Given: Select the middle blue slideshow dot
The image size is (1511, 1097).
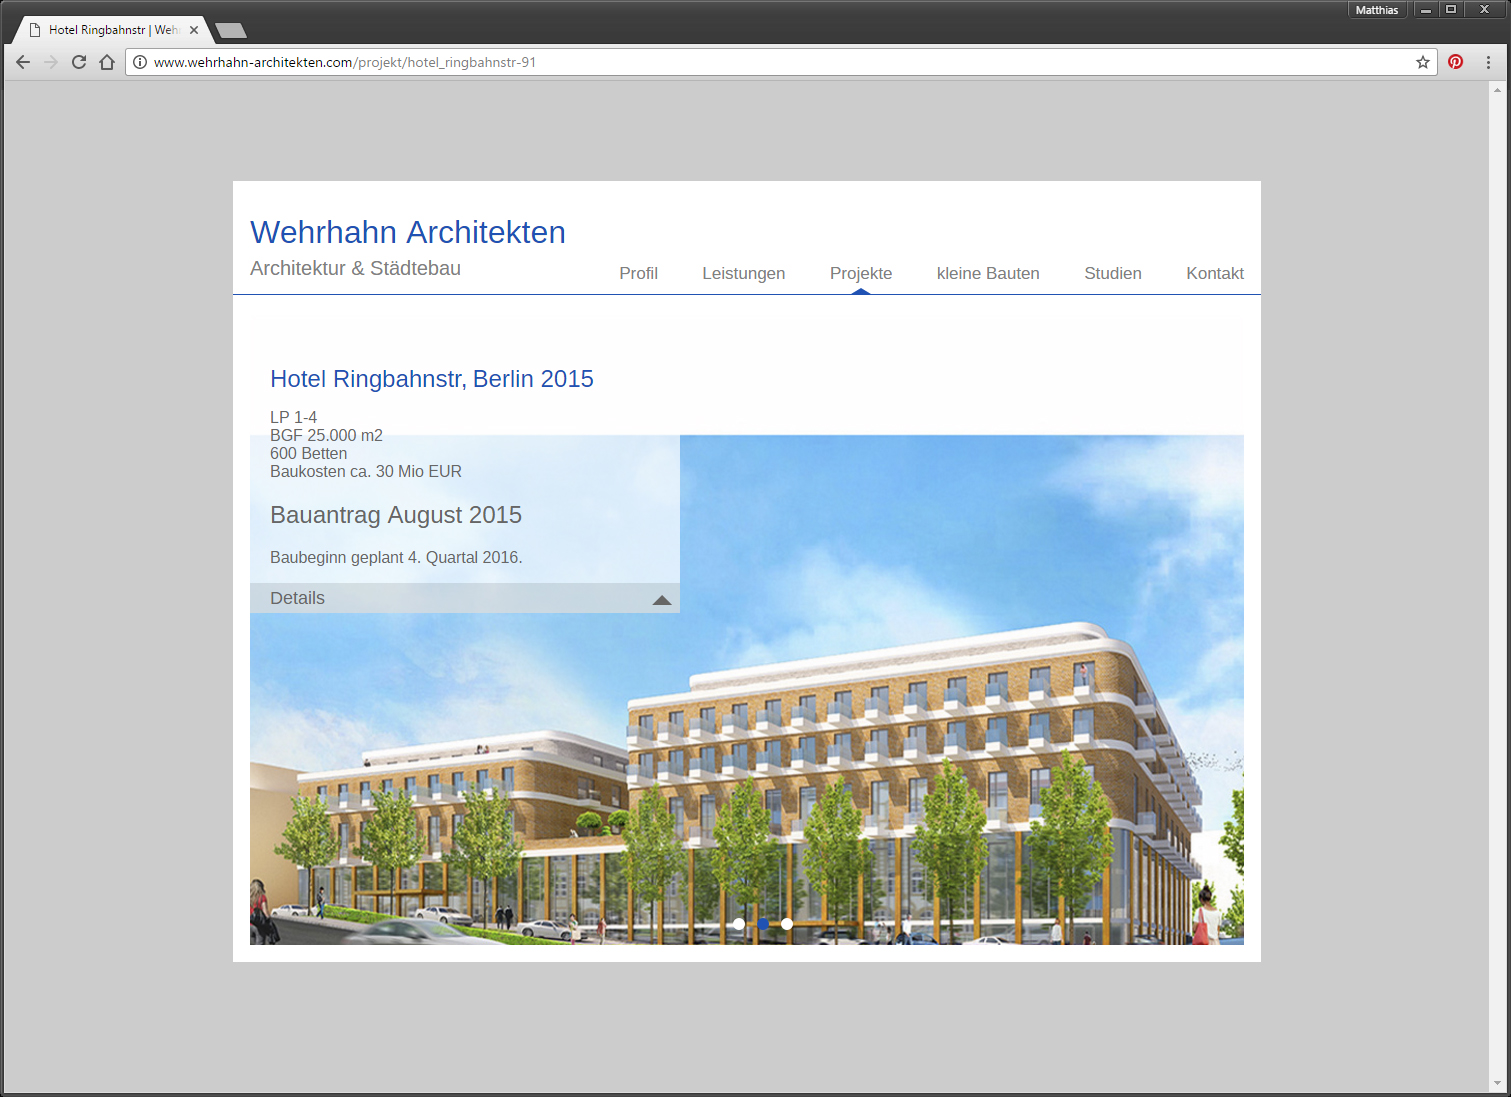Looking at the screenshot, I should pyautogui.click(x=763, y=924).
